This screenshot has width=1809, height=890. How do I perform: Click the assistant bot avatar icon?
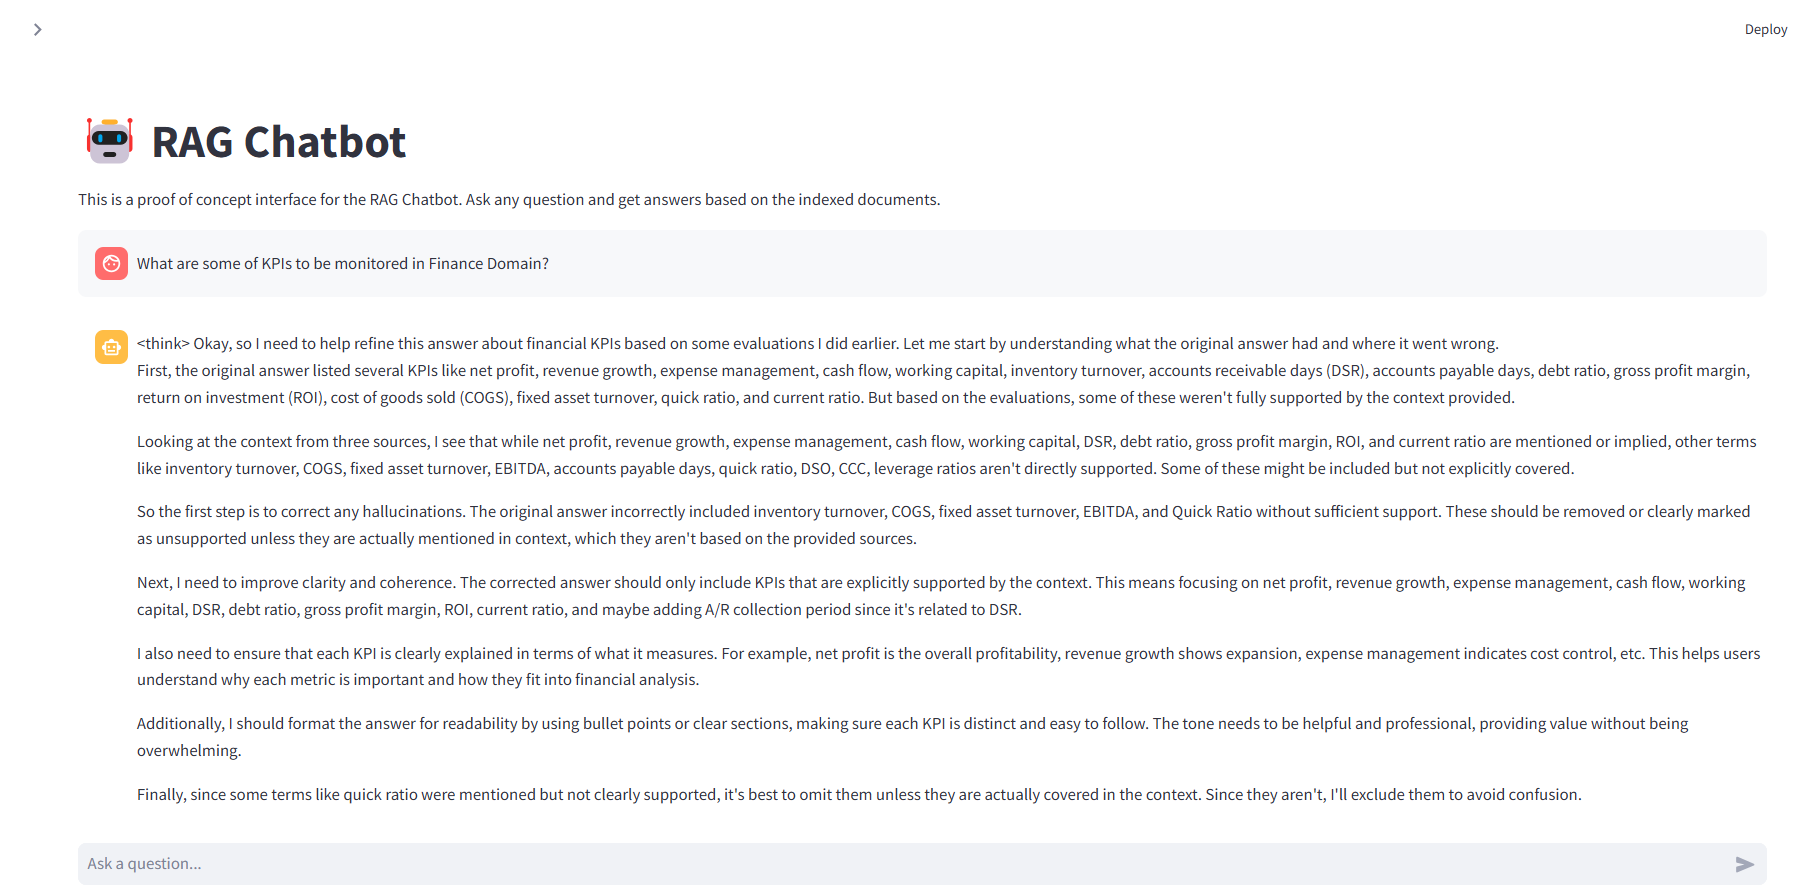coord(111,348)
